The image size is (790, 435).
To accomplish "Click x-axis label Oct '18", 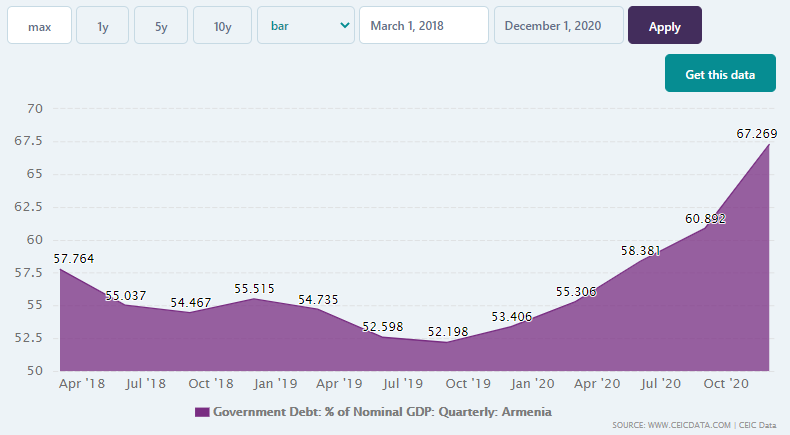I will pyautogui.click(x=211, y=384).
